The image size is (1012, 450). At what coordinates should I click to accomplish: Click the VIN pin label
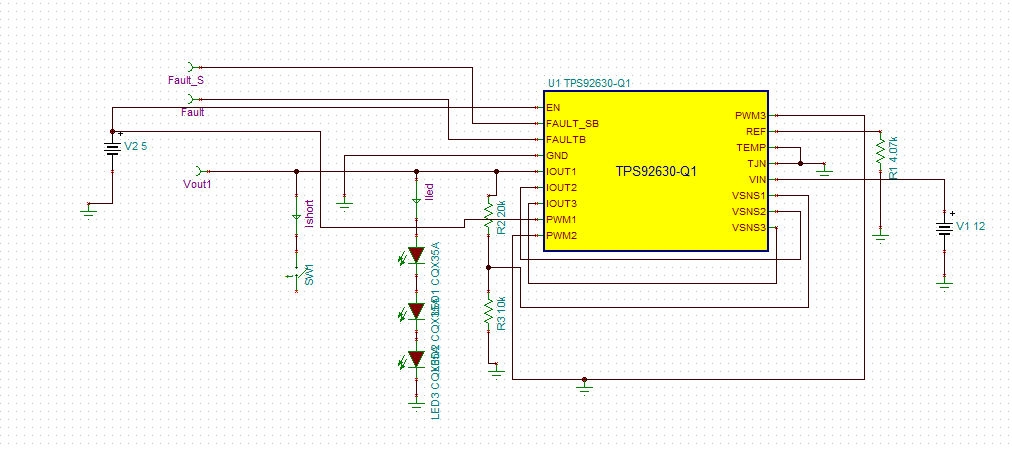pos(756,179)
